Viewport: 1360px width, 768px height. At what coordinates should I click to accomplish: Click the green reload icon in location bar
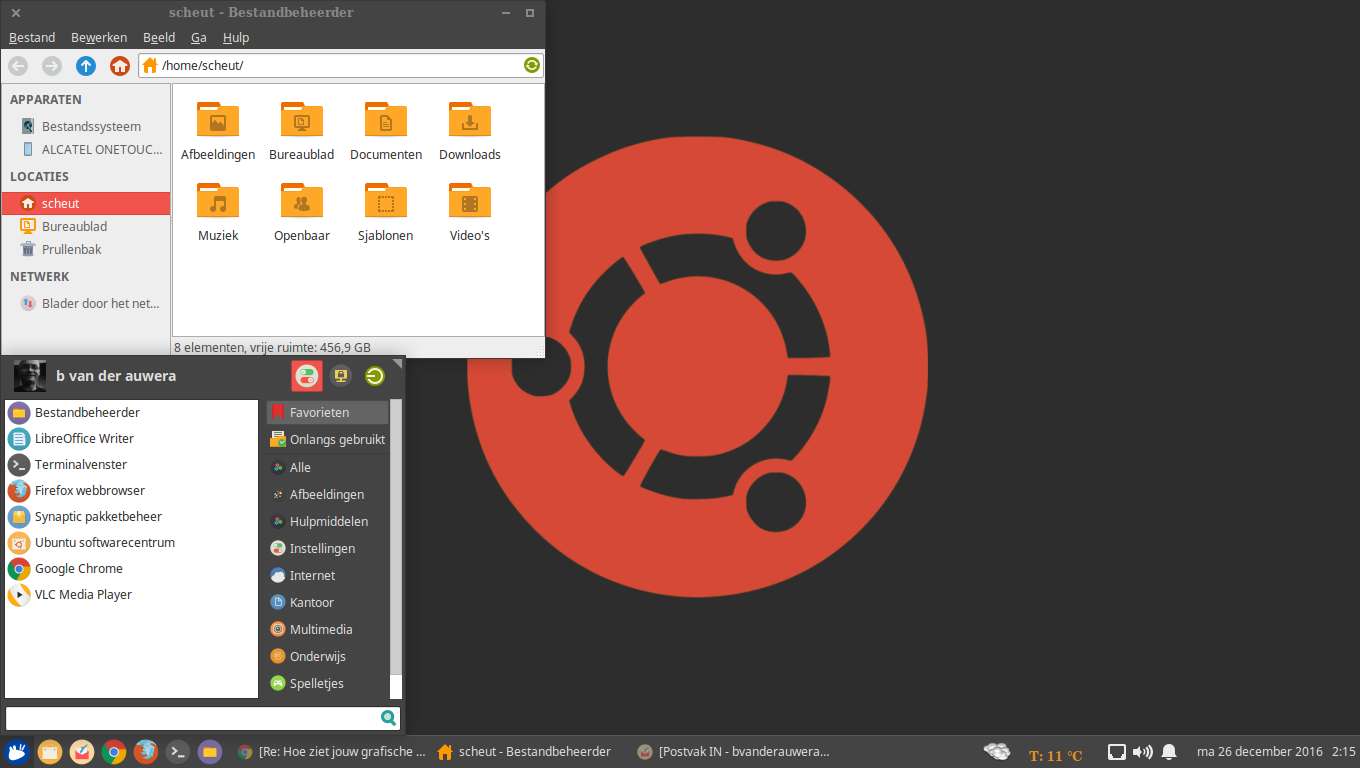[532, 65]
